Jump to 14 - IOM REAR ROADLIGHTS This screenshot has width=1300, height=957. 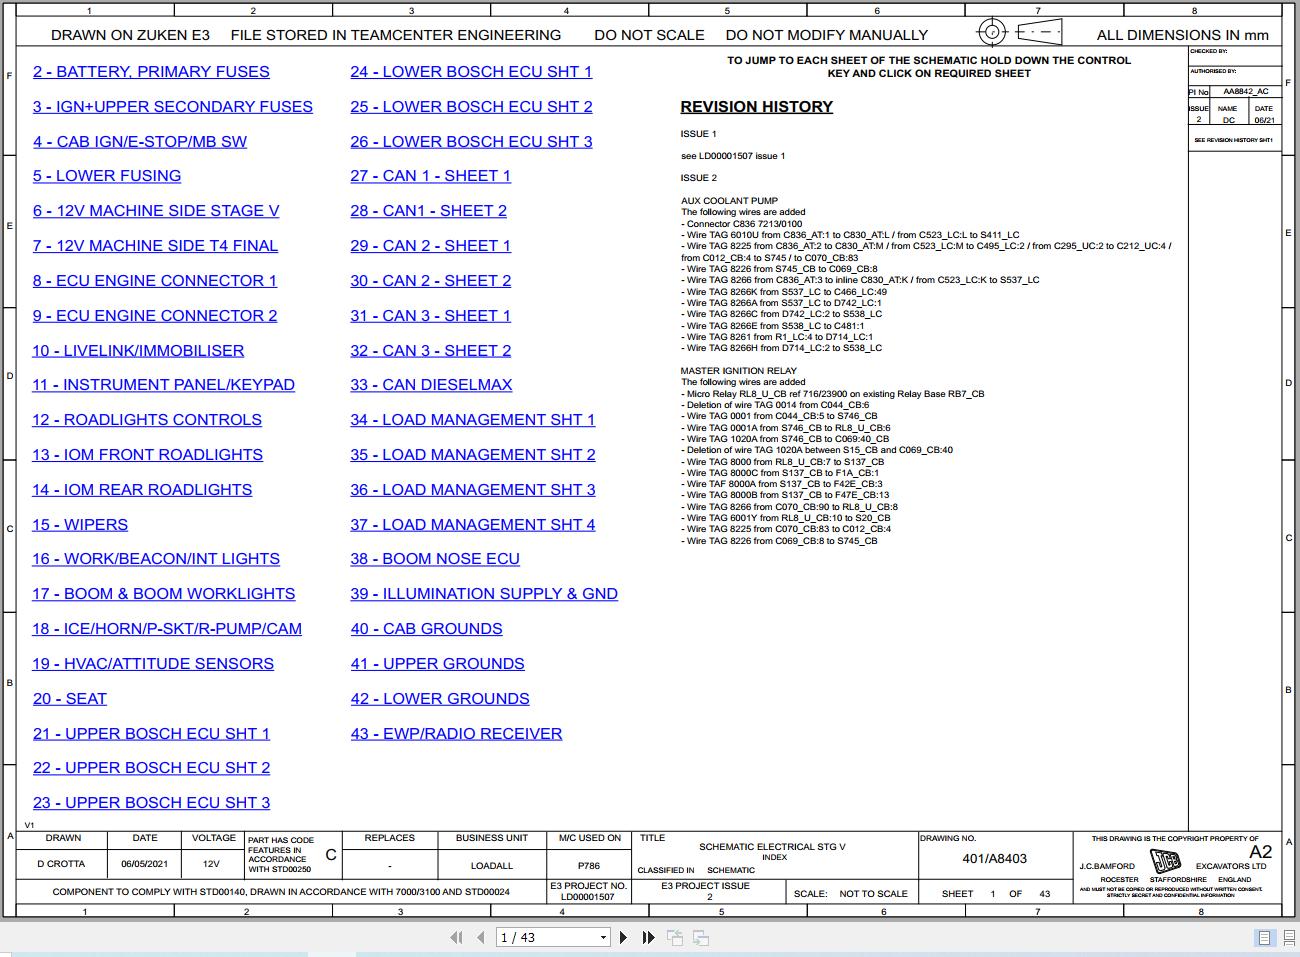[x=142, y=490]
